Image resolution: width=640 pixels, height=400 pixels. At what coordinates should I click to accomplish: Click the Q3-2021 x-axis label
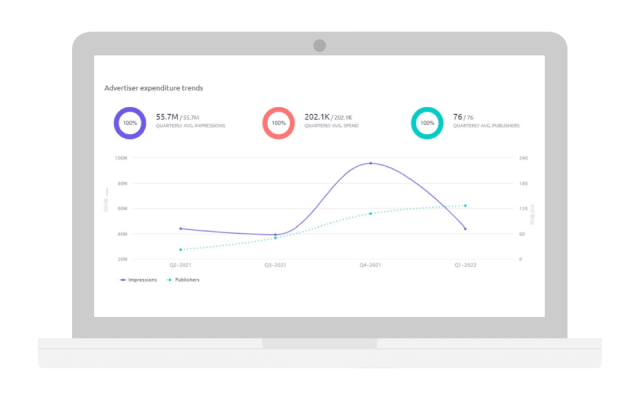(275, 266)
